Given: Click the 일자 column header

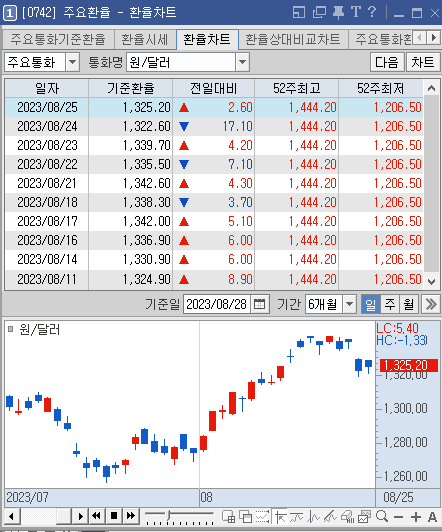Looking at the screenshot, I should pos(47,89).
